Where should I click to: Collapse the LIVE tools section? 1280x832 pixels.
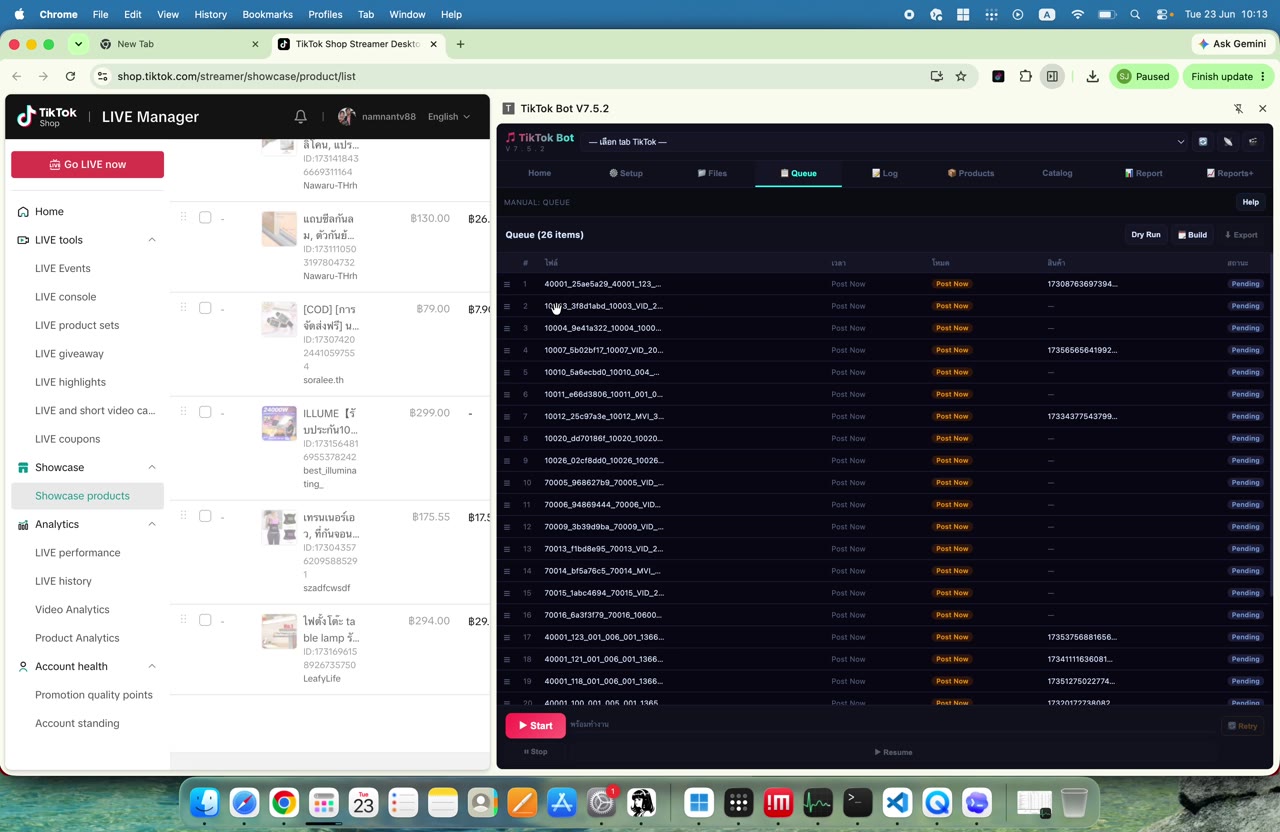(152, 240)
